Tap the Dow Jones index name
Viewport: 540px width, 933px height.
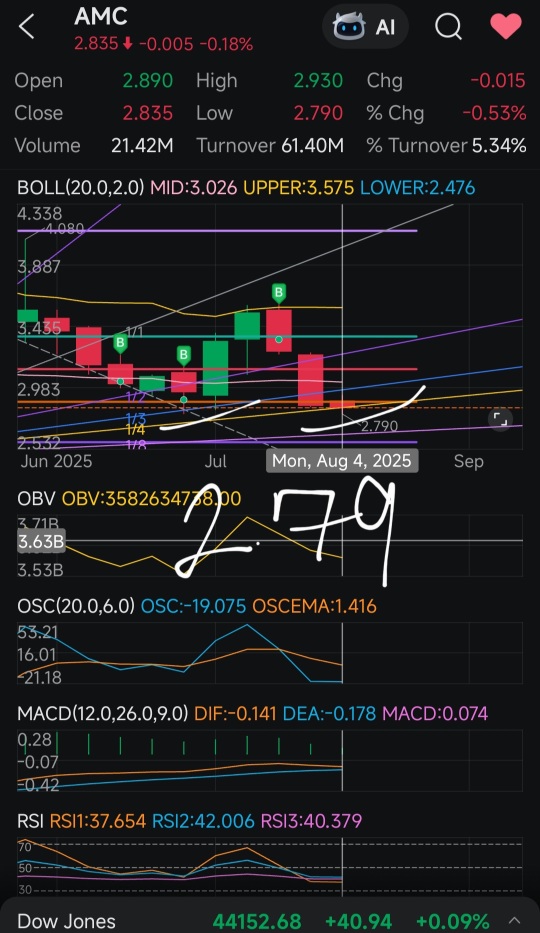coord(67,922)
